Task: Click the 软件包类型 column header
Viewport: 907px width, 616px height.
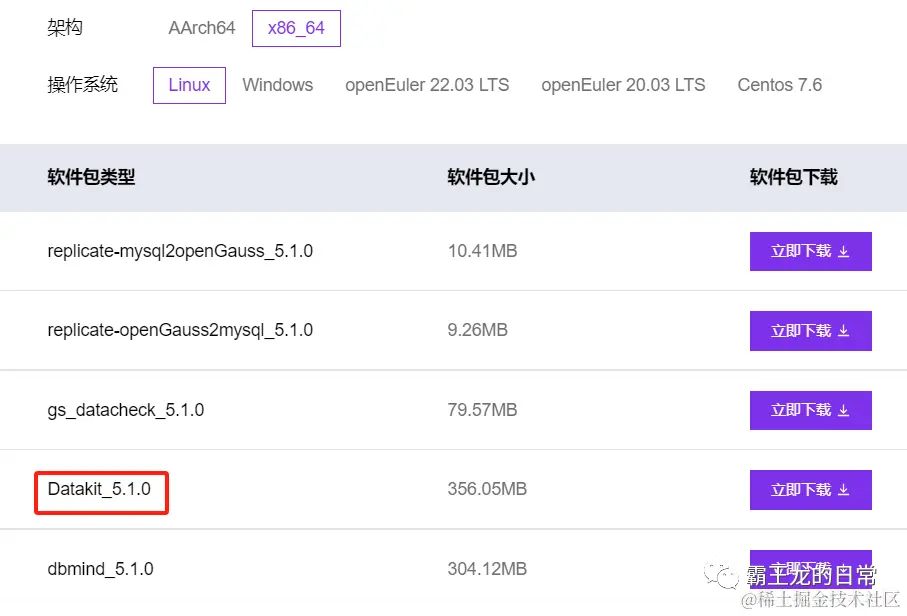Action: click(91, 177)
